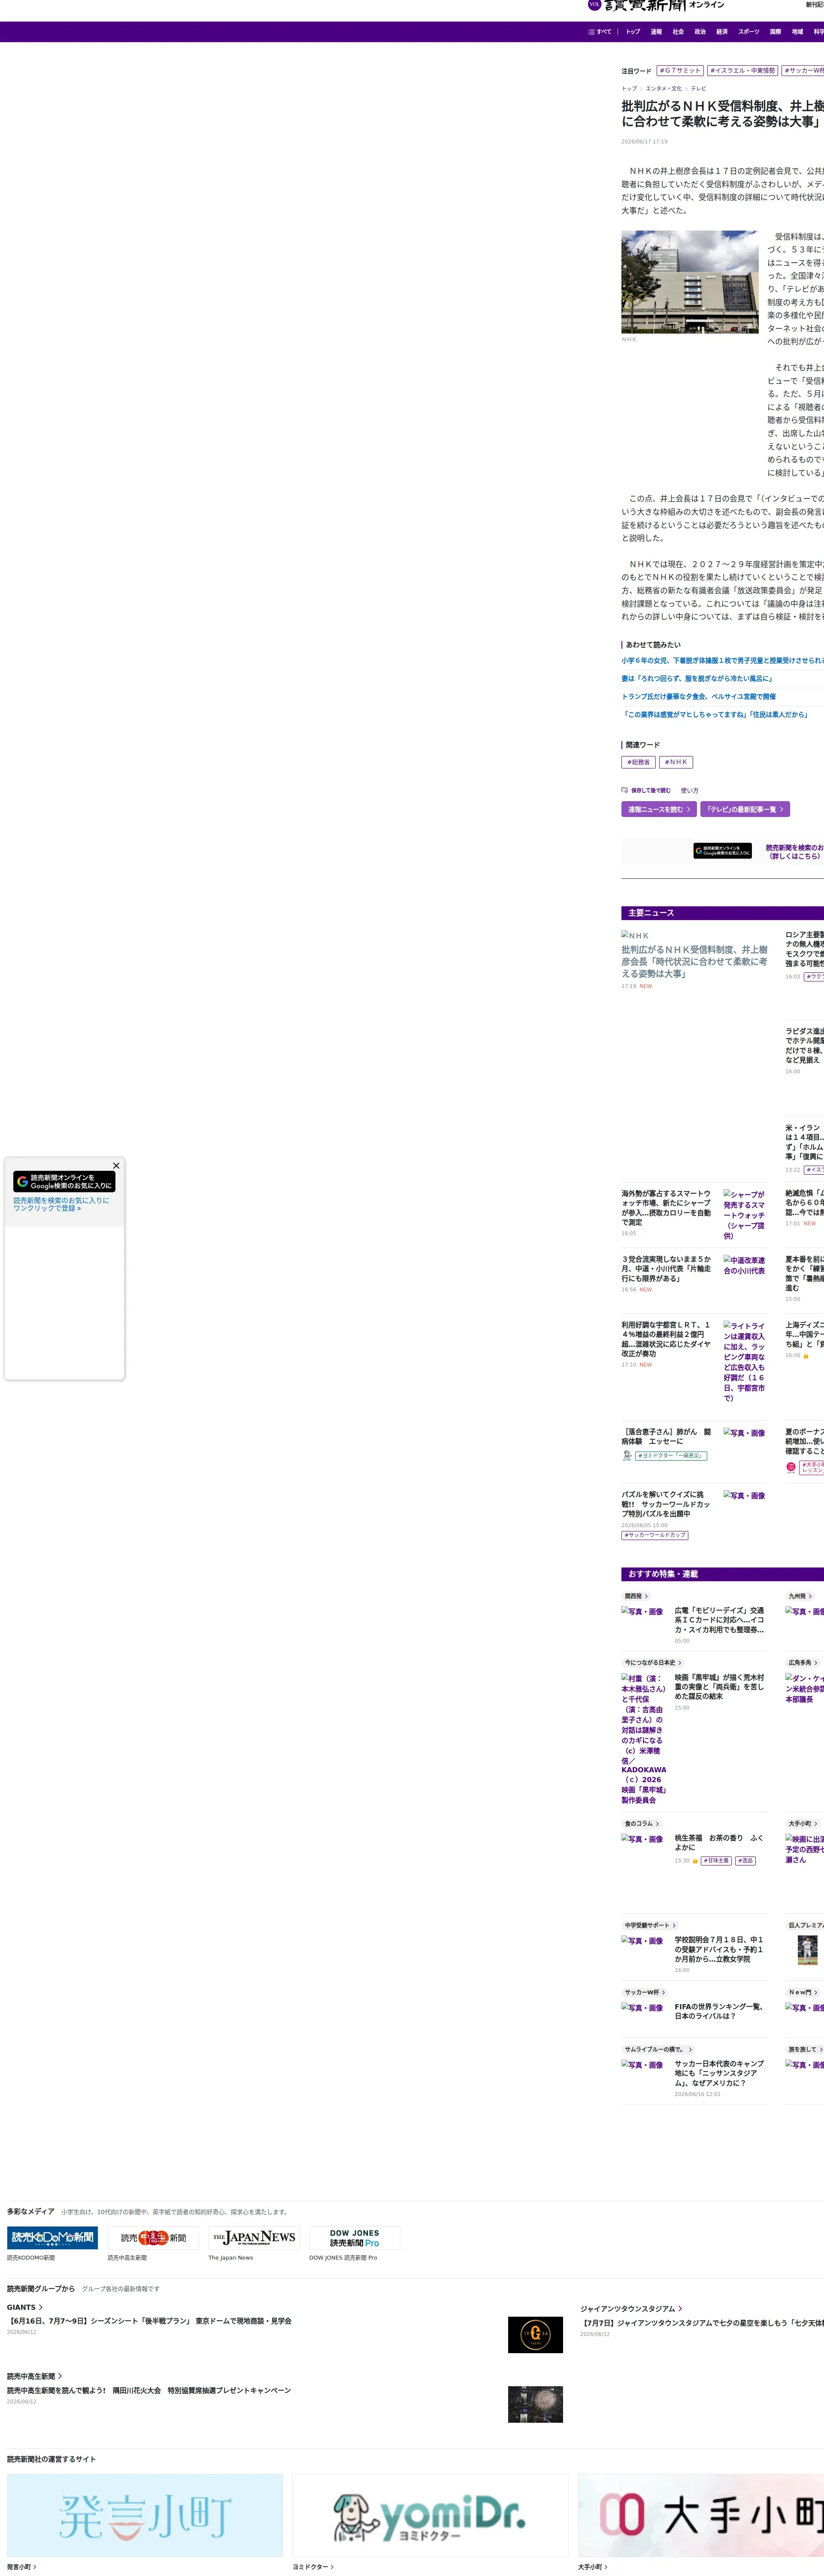Open the NHK building article photo
This screenshot has height=2576, width=824.
point(690,282)
